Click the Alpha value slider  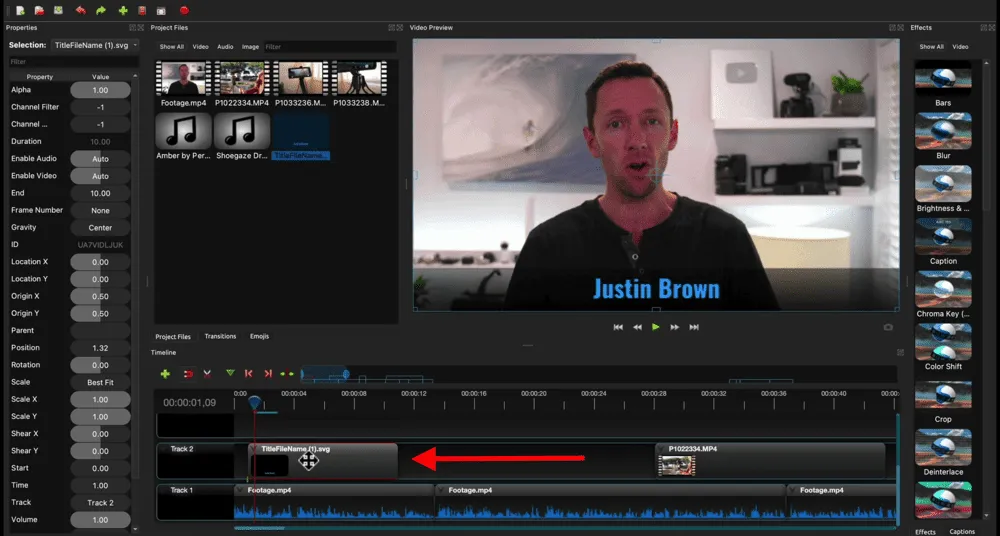[100, 90]
